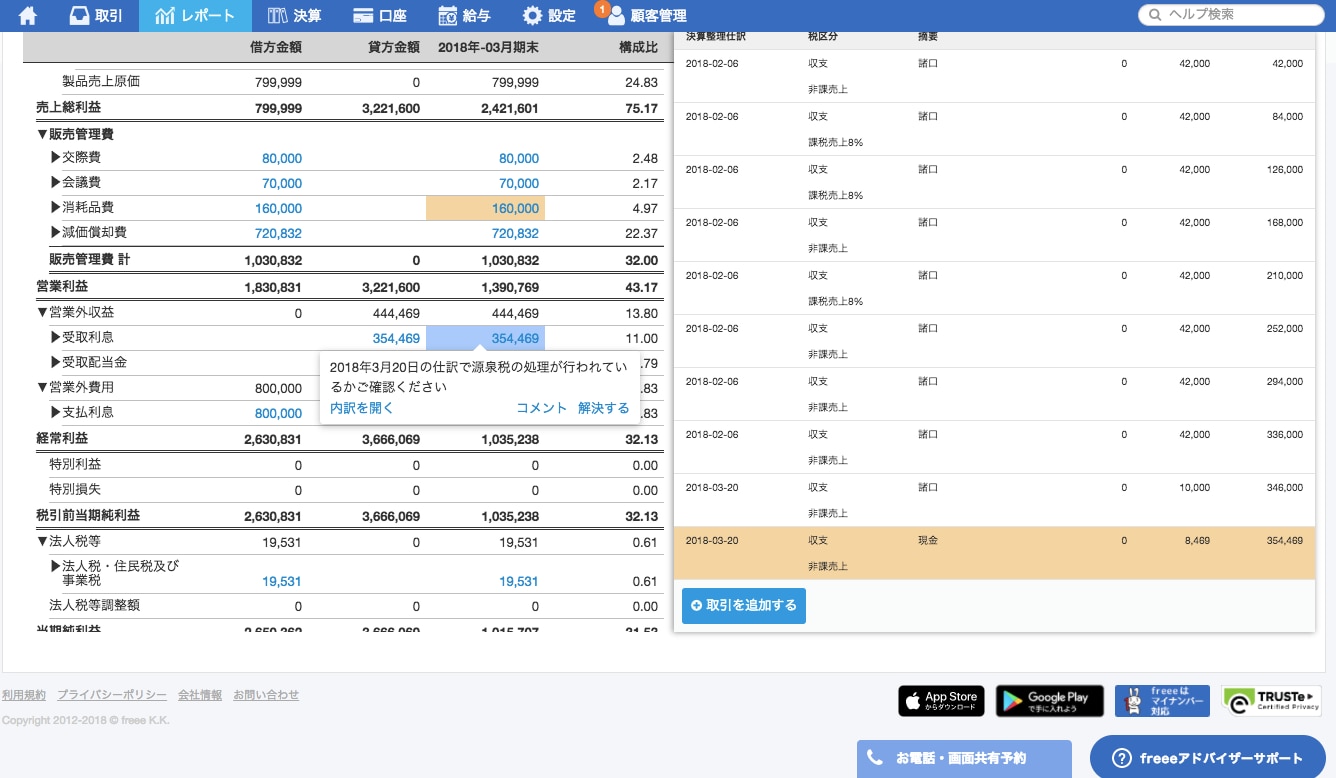This screenshot has width=1336, height=778.
Task: Open 支払利息 debit amount 800,000
Action: (x=278, y=413)
